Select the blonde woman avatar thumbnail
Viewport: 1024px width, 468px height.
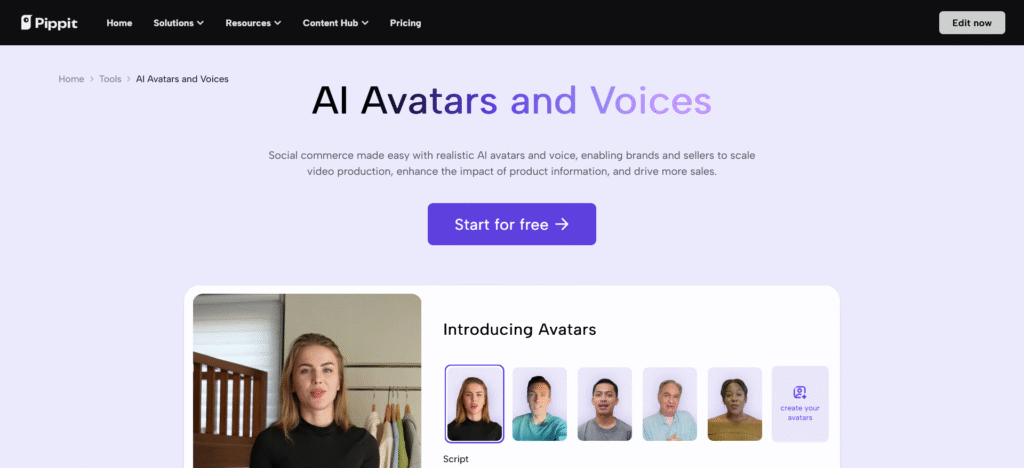tap(474, 404)
